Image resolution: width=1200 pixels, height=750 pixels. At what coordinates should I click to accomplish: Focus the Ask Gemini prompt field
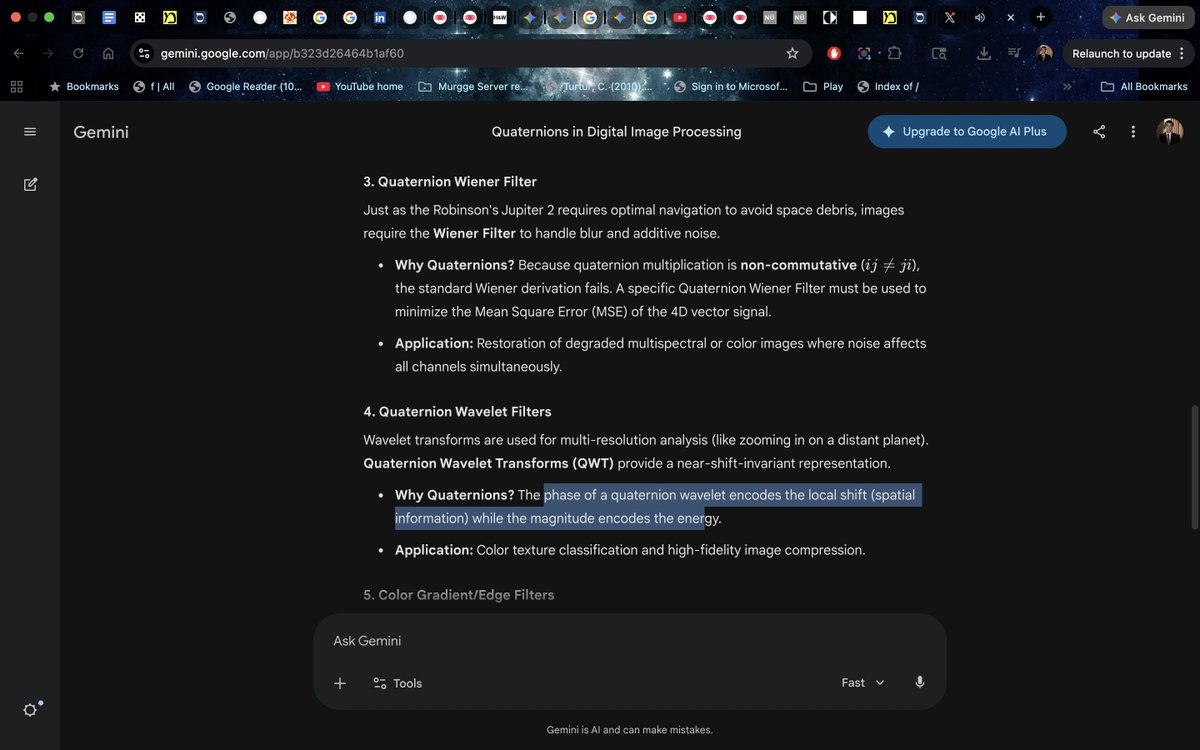630,641
